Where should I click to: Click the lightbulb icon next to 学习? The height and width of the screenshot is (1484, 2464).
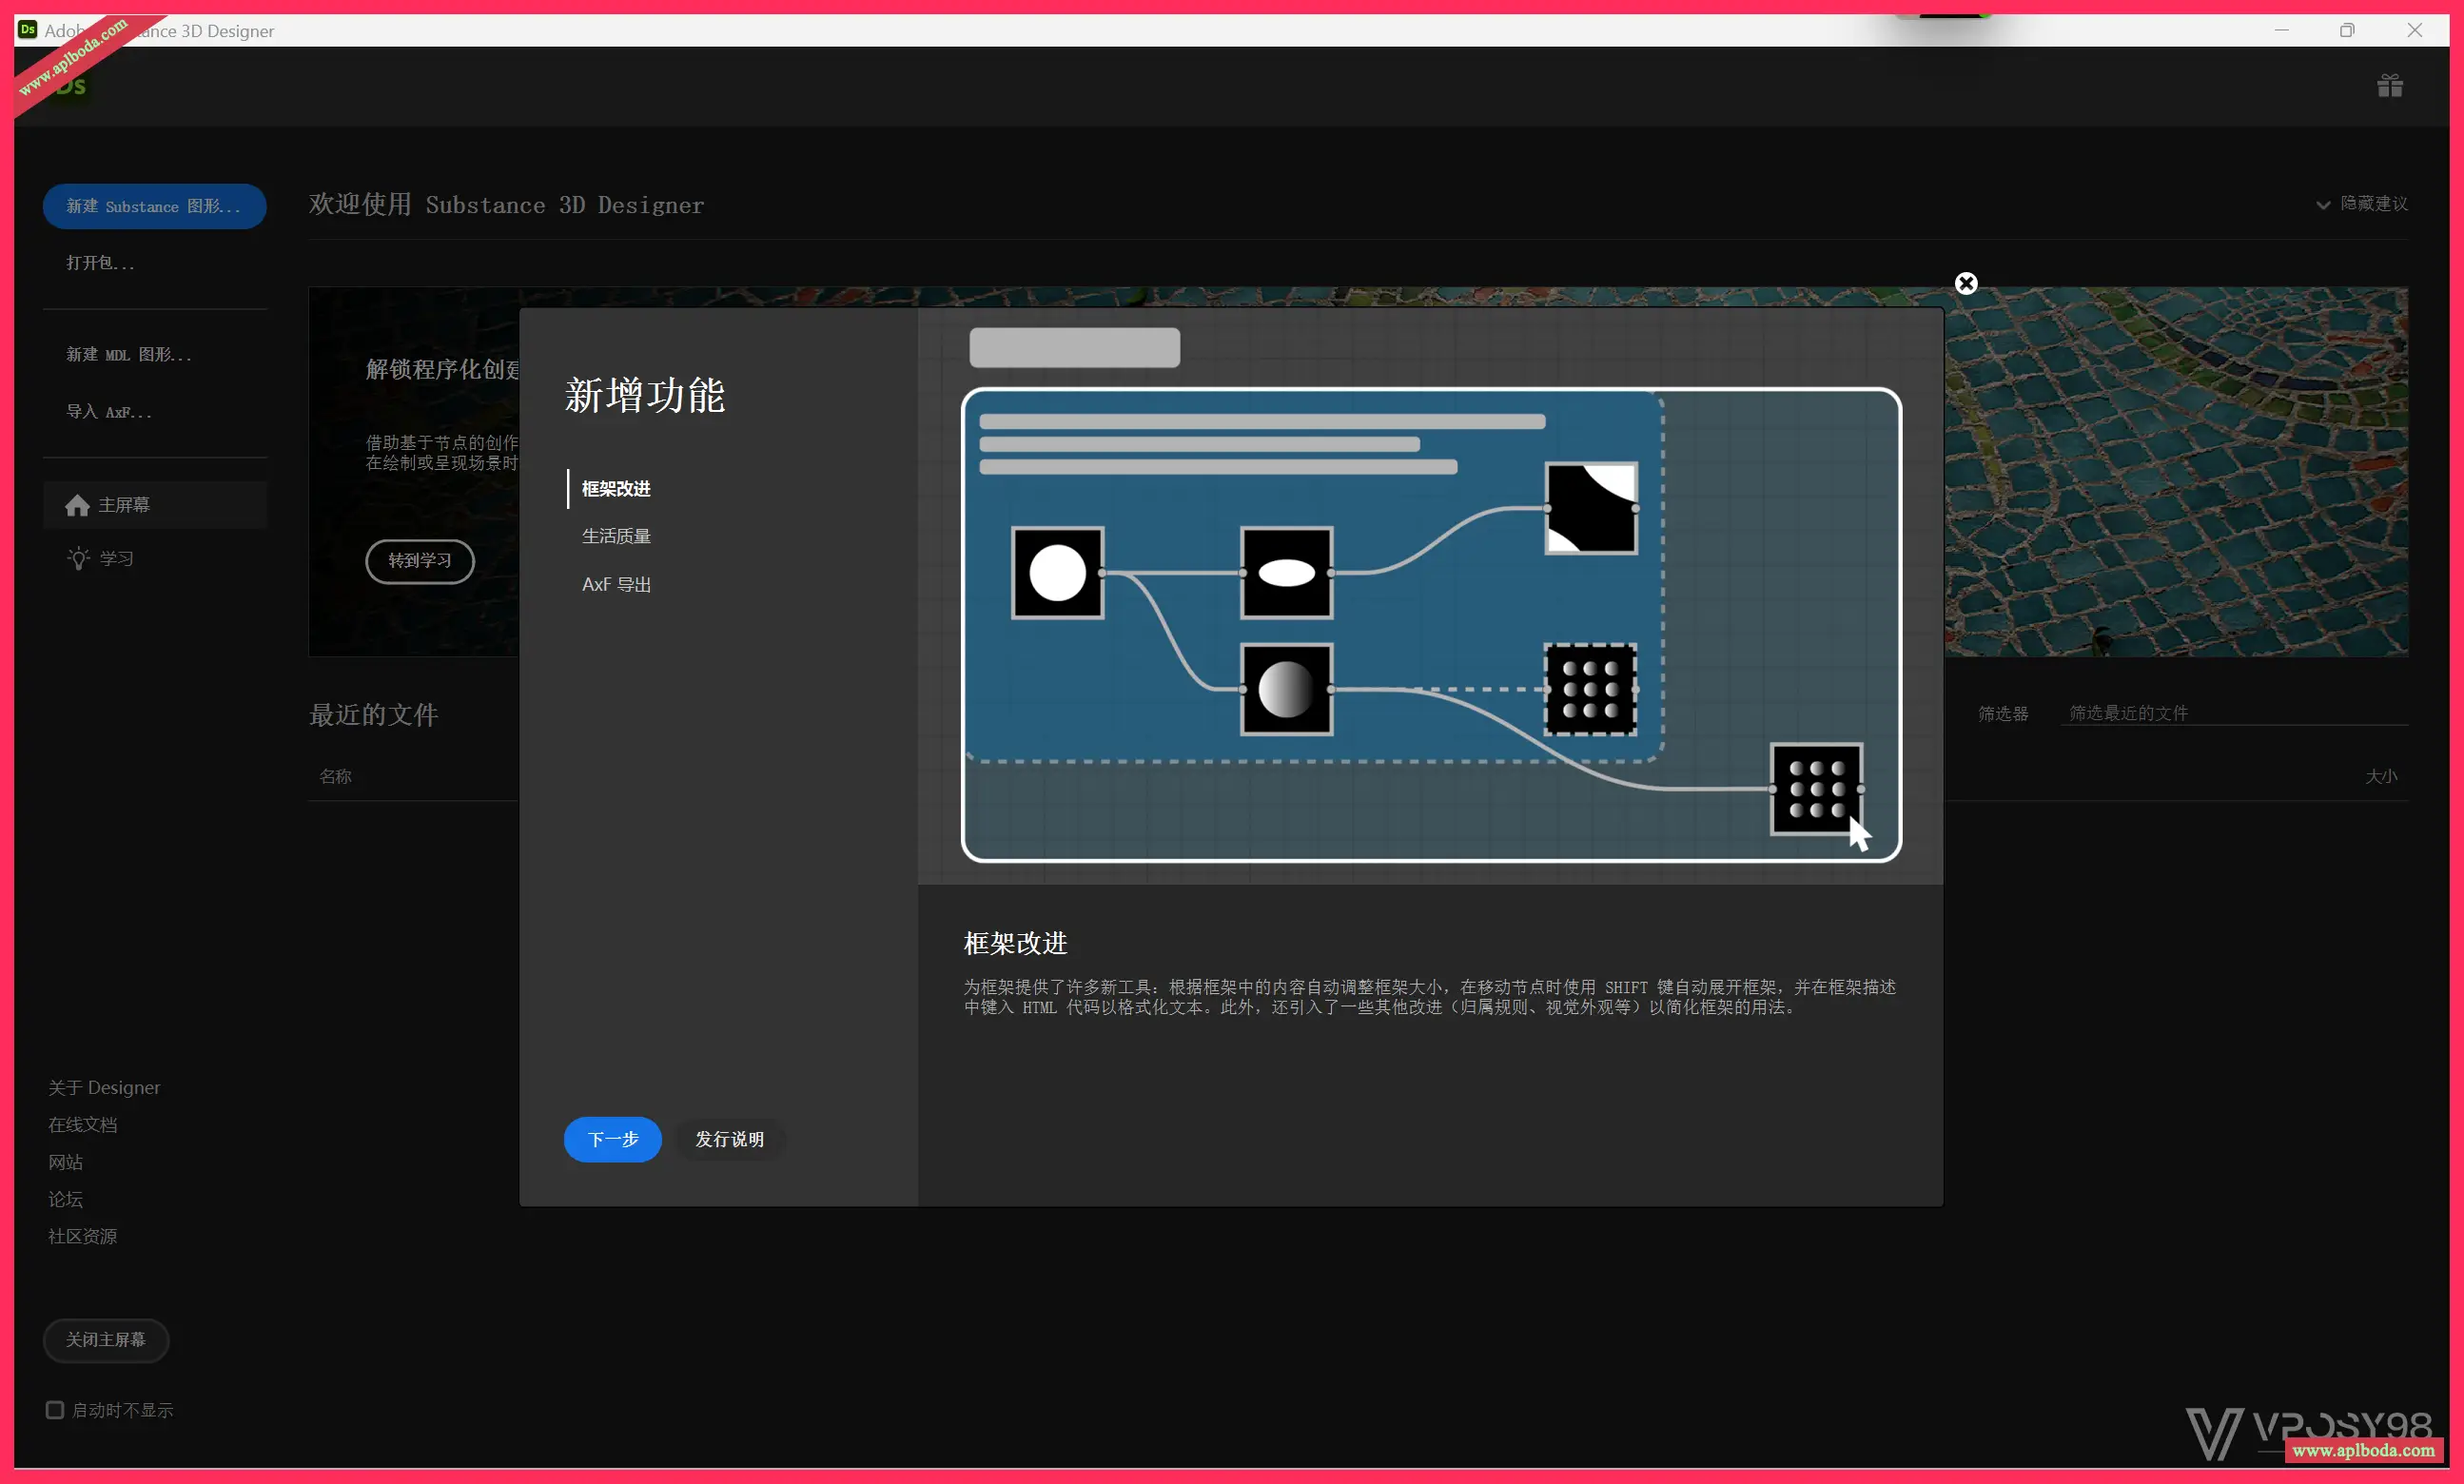coord(78,558)
